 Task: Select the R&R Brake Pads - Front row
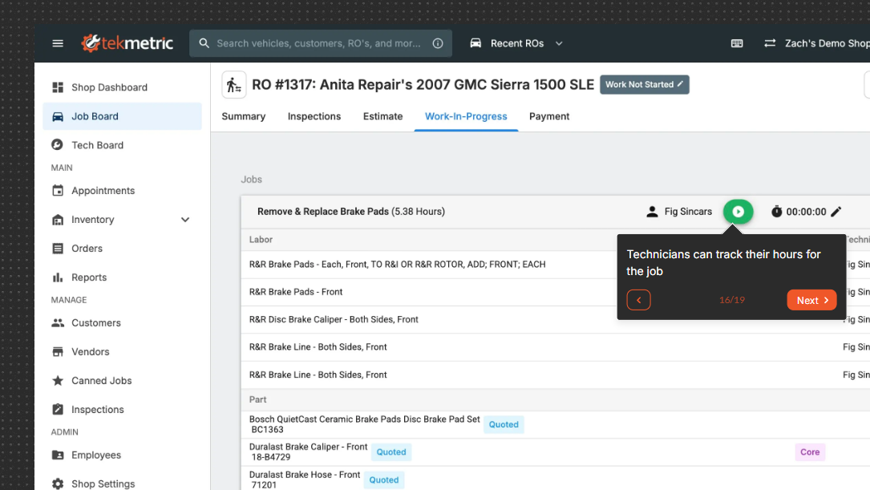[555, 292]
